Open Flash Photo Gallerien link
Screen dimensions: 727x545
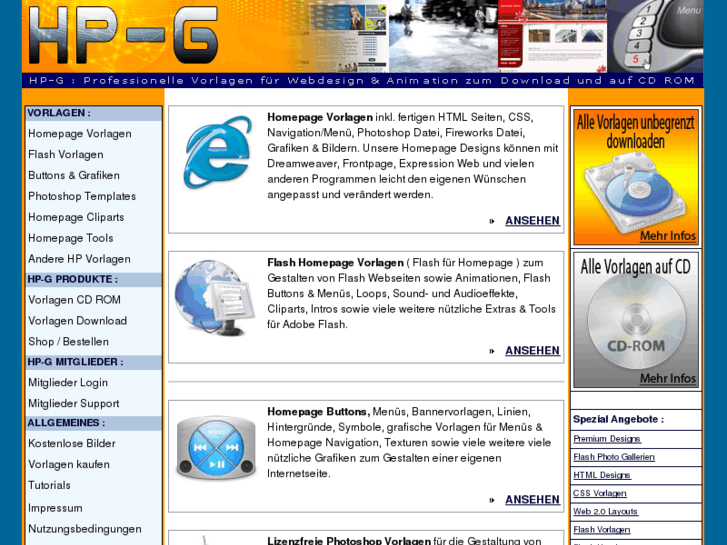(614, 457)
